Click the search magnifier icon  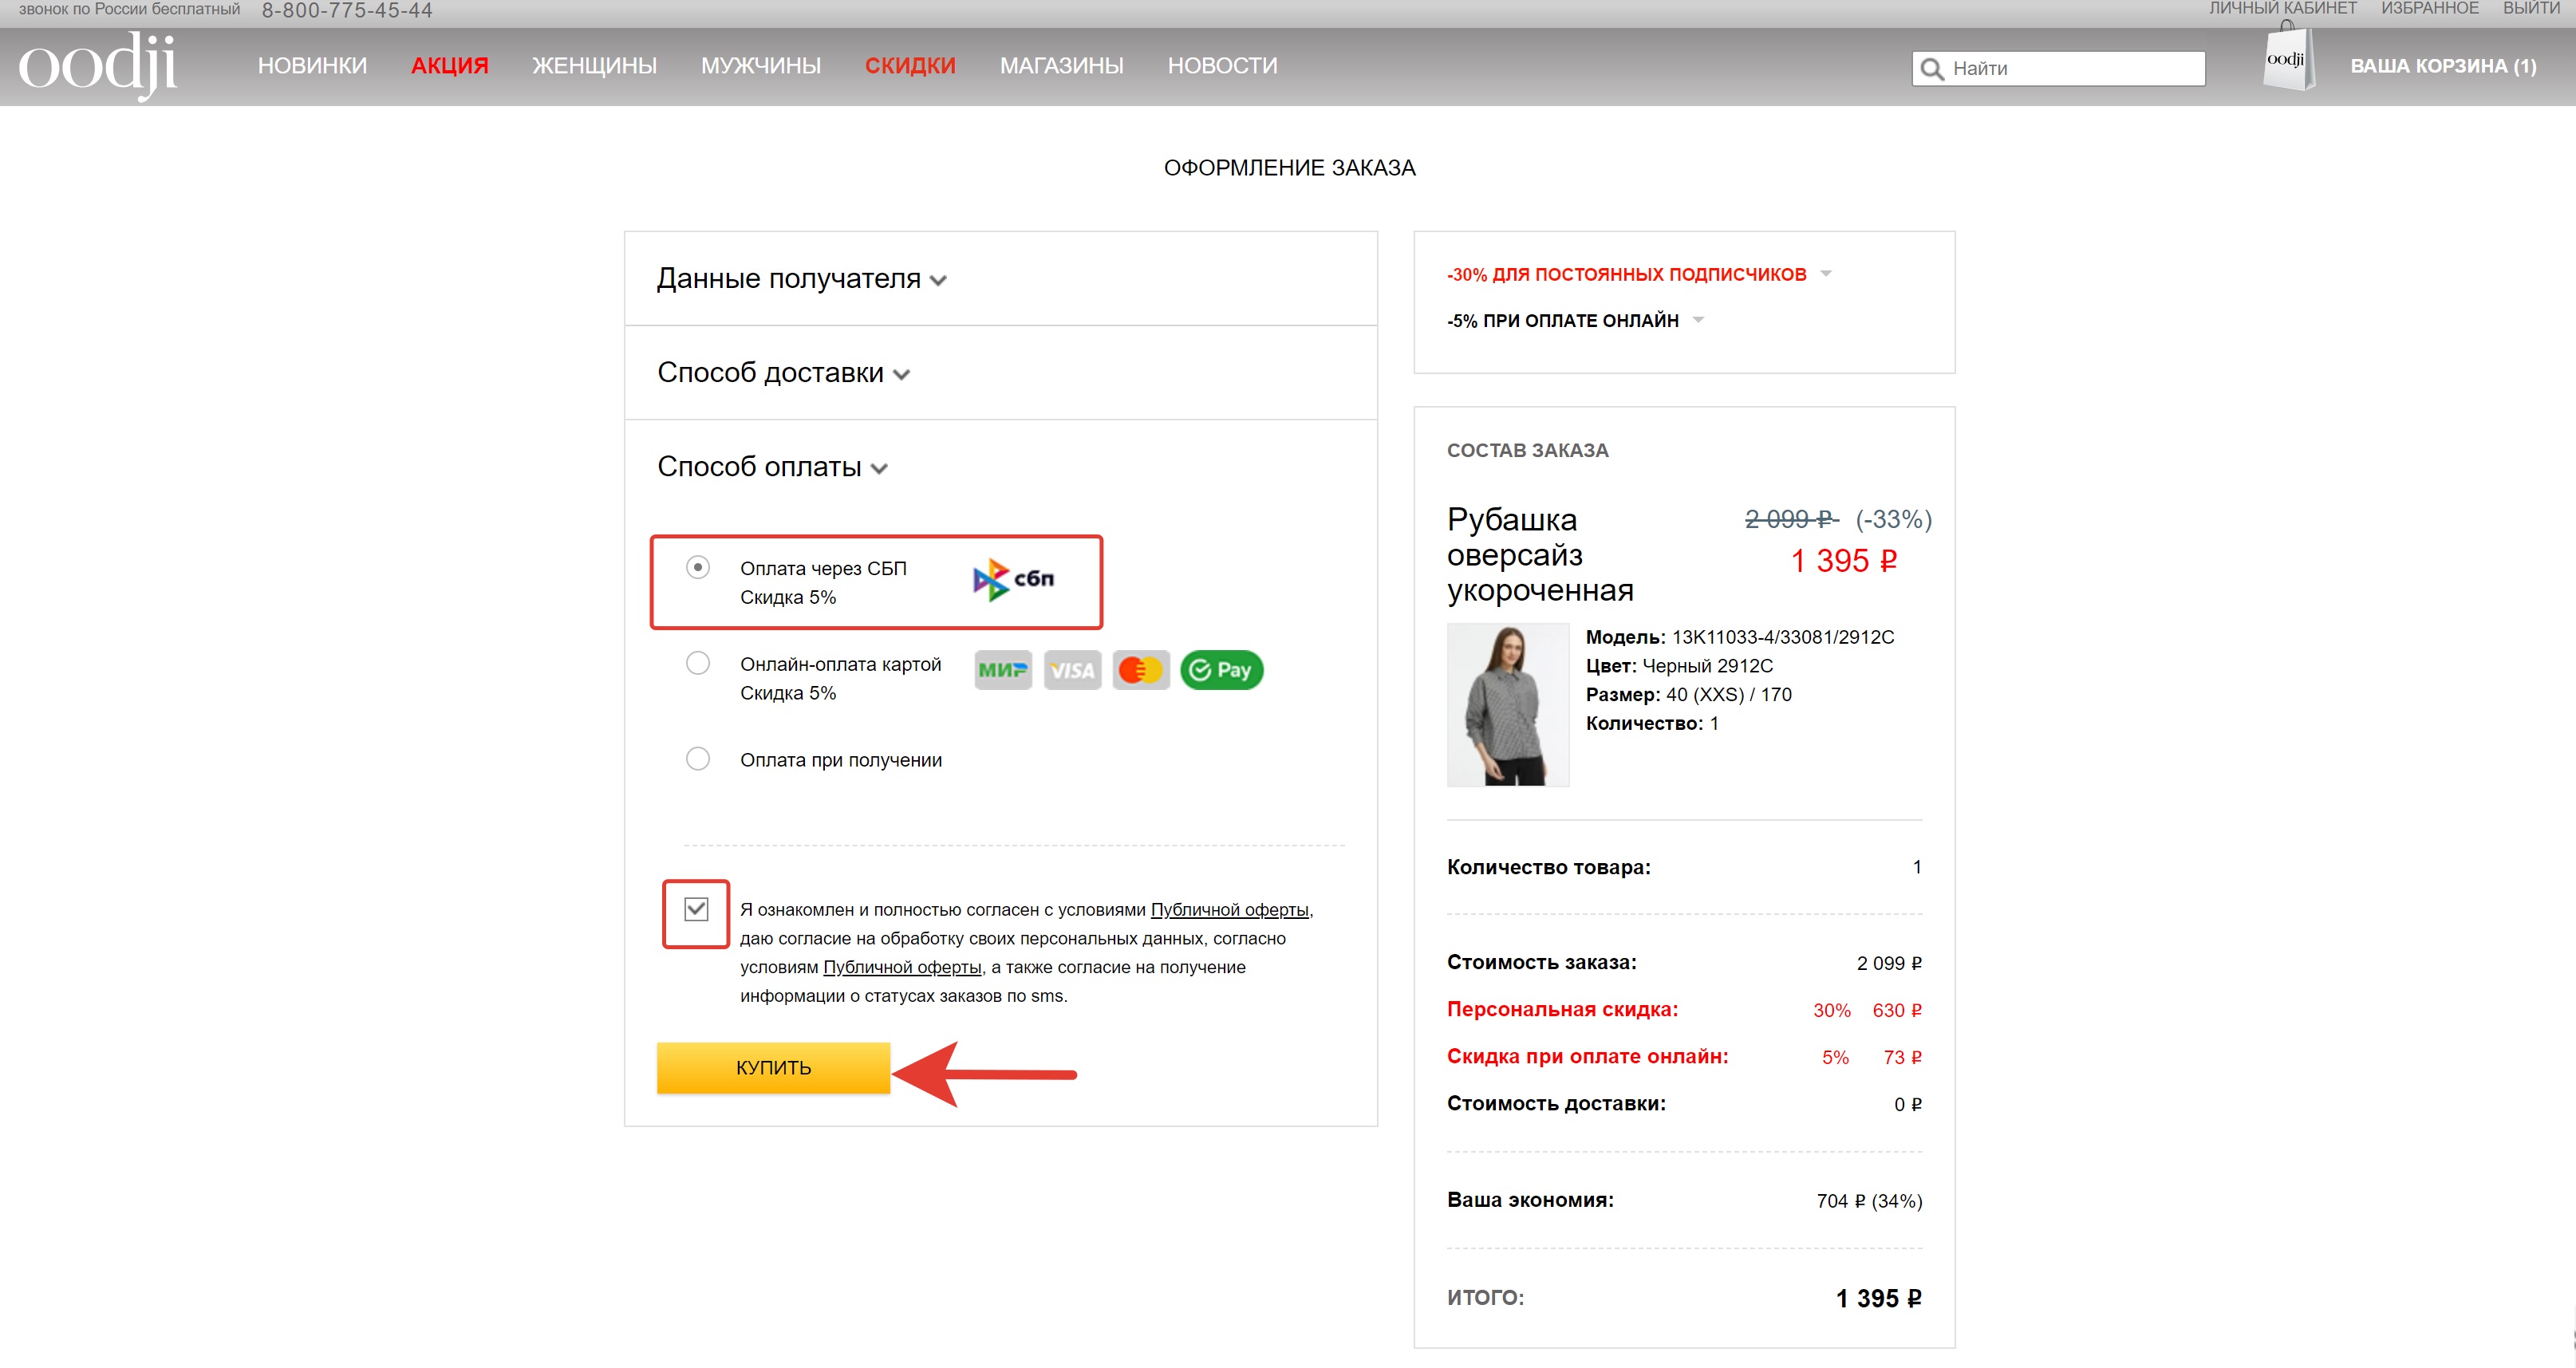pos(1932,69)
